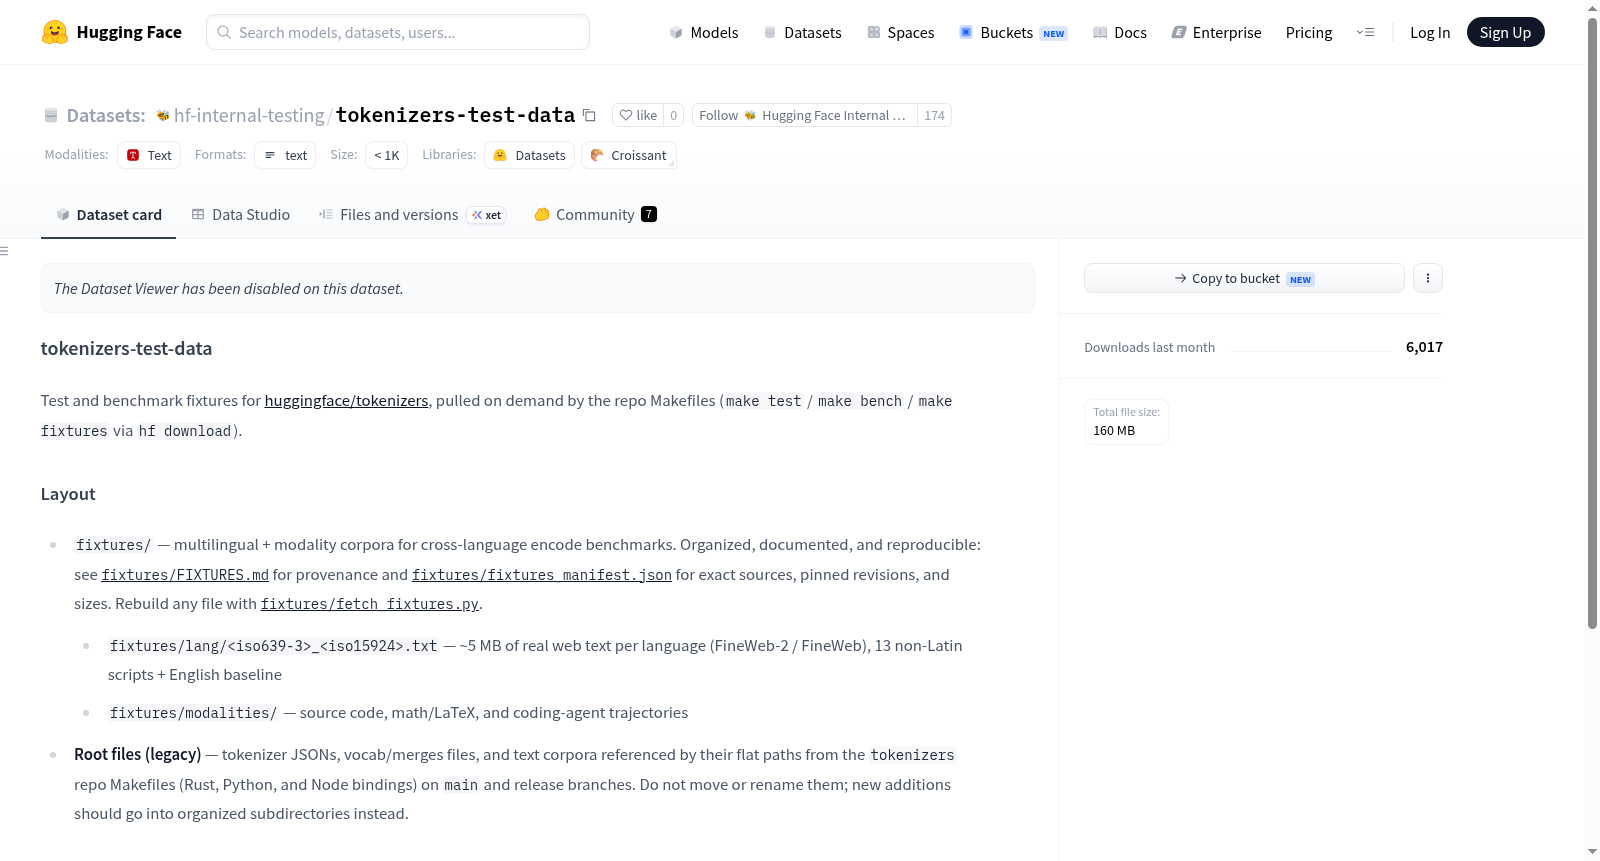Click the Text modality tag
The height and width of the screenshot is (861, 1600).
pos(149,155)
